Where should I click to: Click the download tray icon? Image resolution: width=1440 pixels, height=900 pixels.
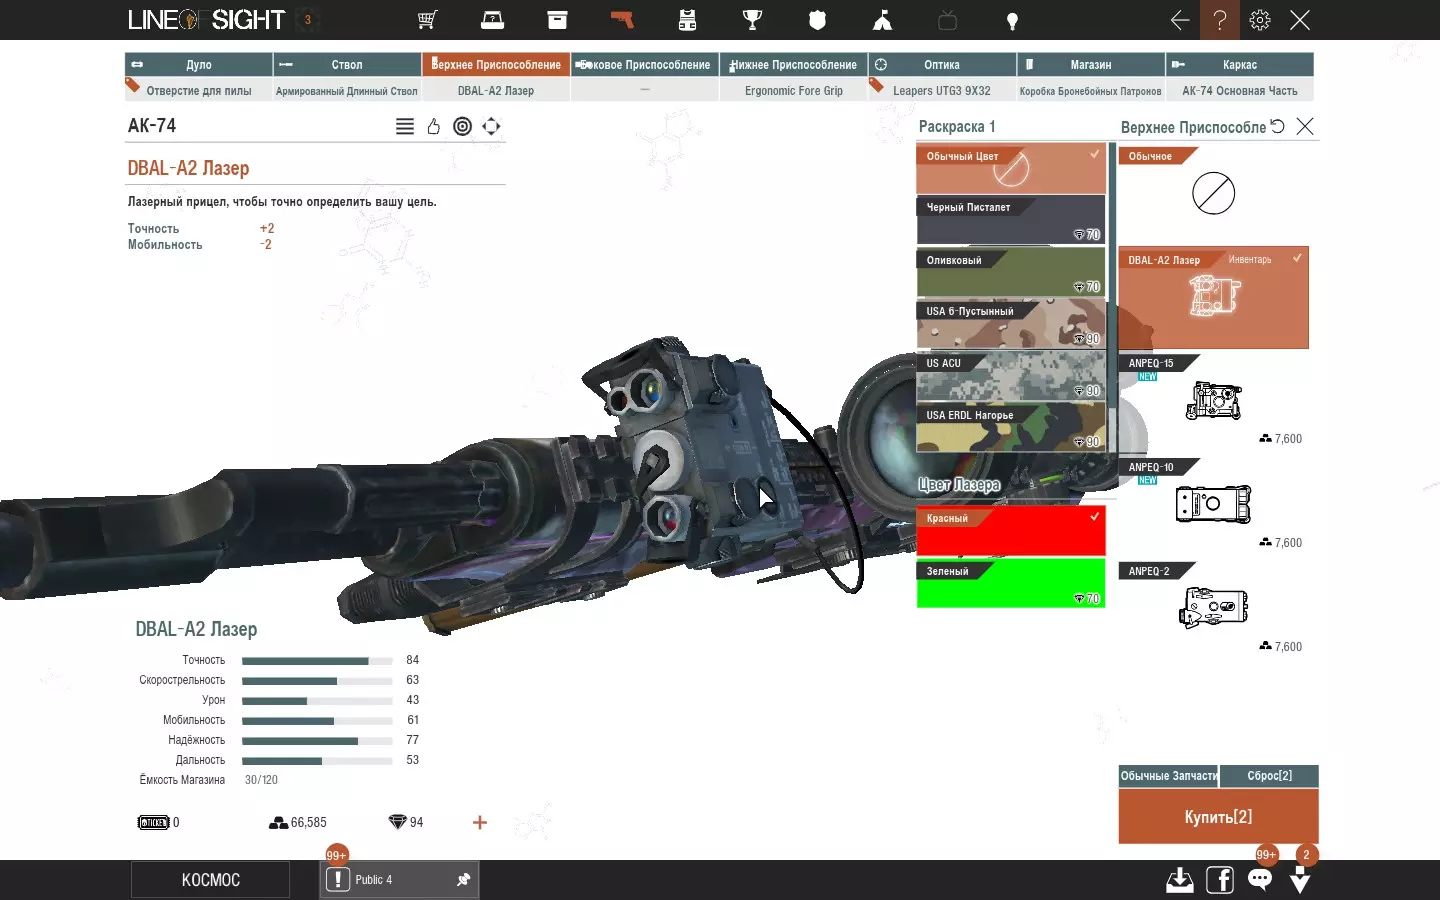[1180, 880]
